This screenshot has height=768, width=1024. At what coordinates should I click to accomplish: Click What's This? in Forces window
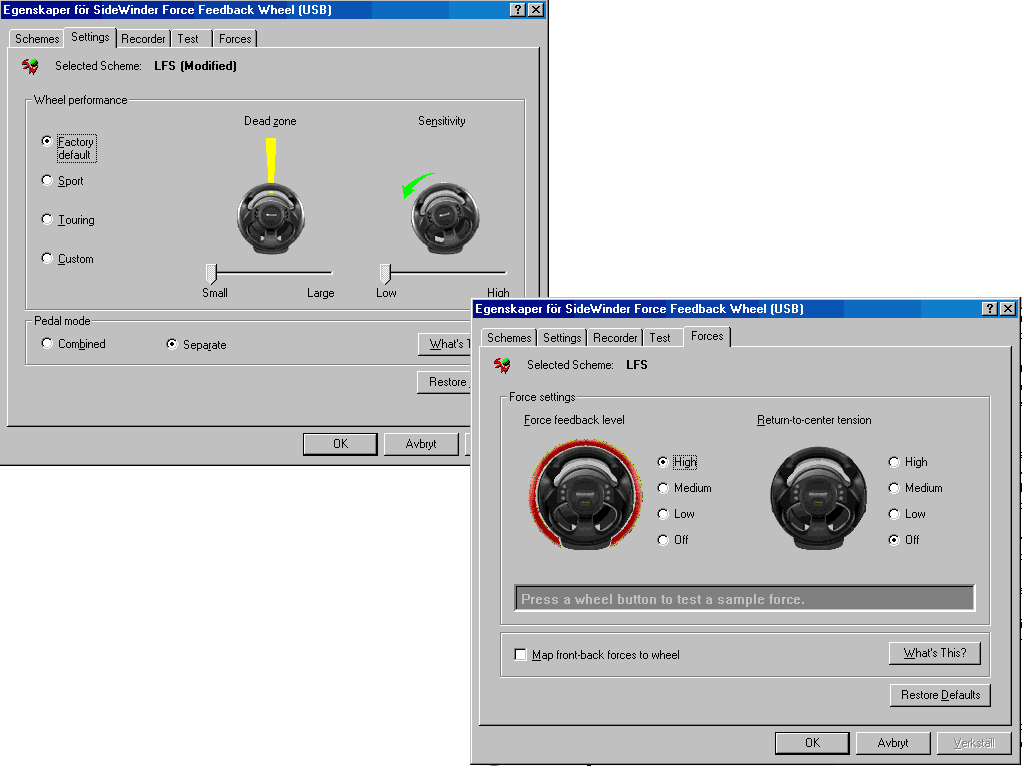(935, 653)
